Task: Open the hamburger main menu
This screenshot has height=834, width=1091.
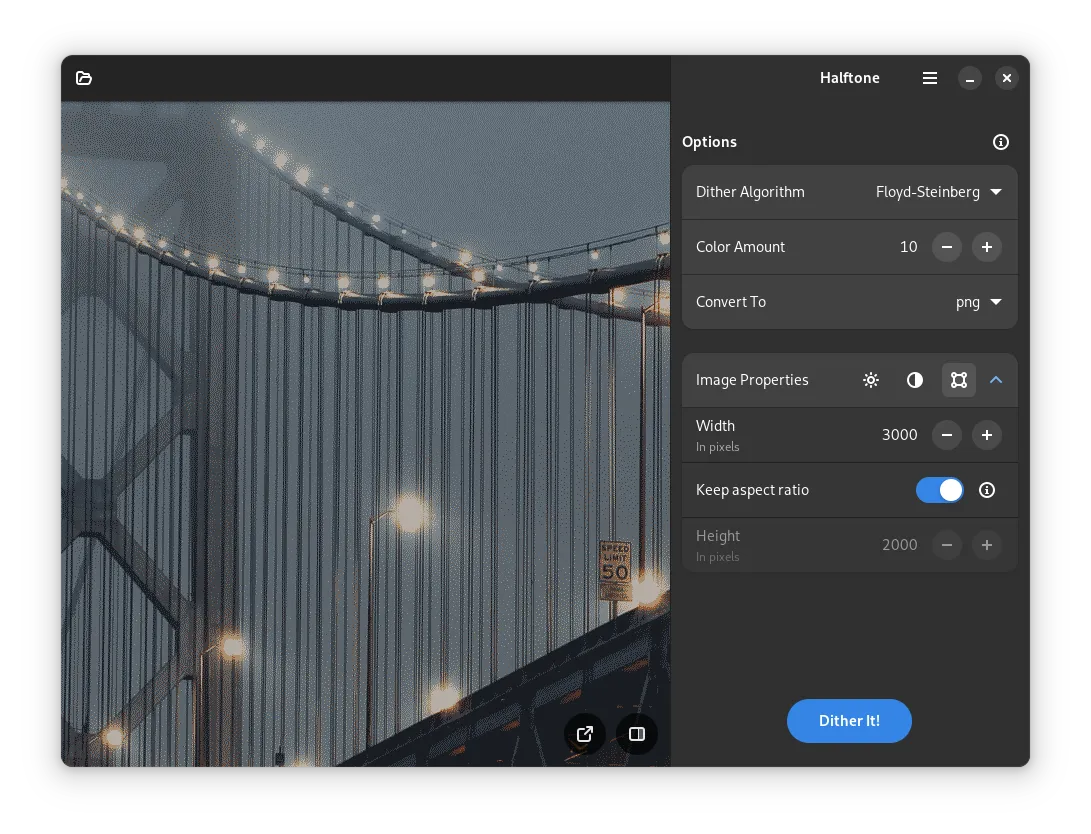Action: click(x=930, y=78)
